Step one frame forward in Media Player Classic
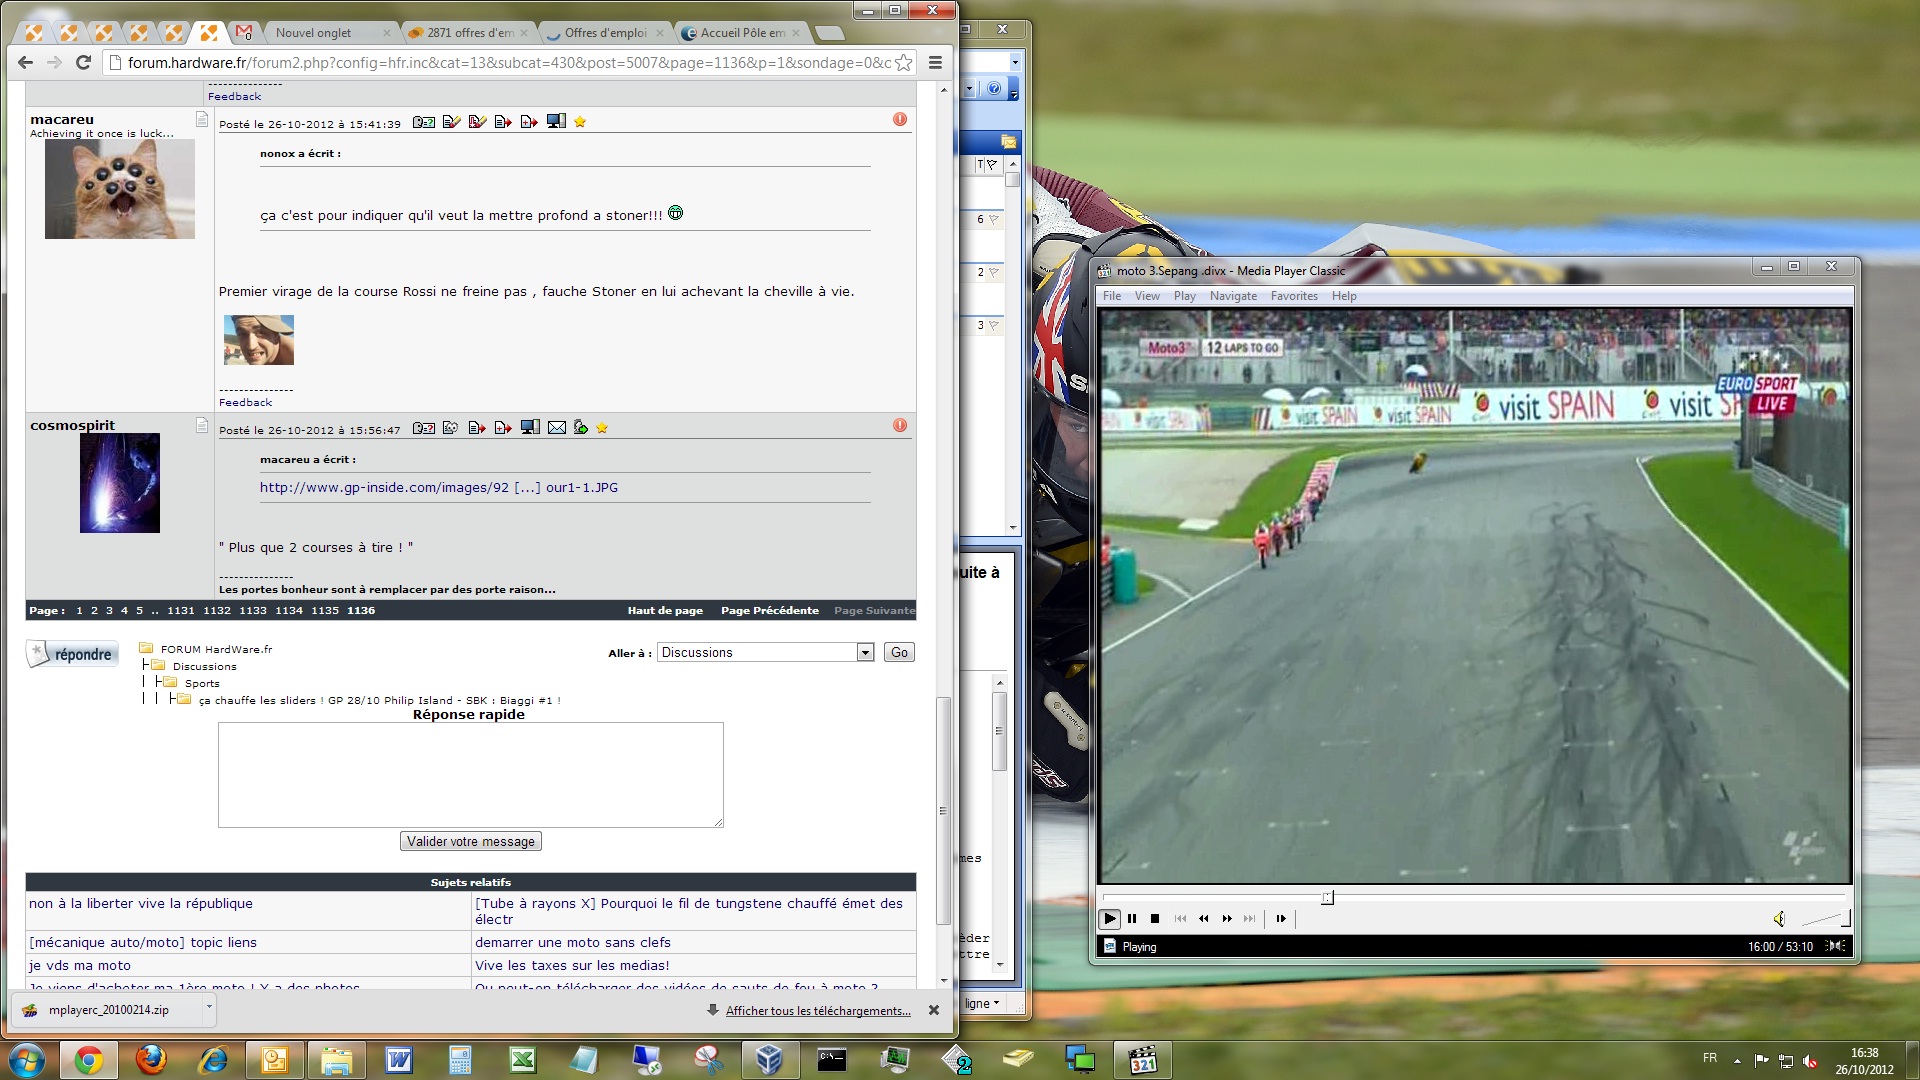This screenshot has height=1080, width=1920. tap(1281, 918)
